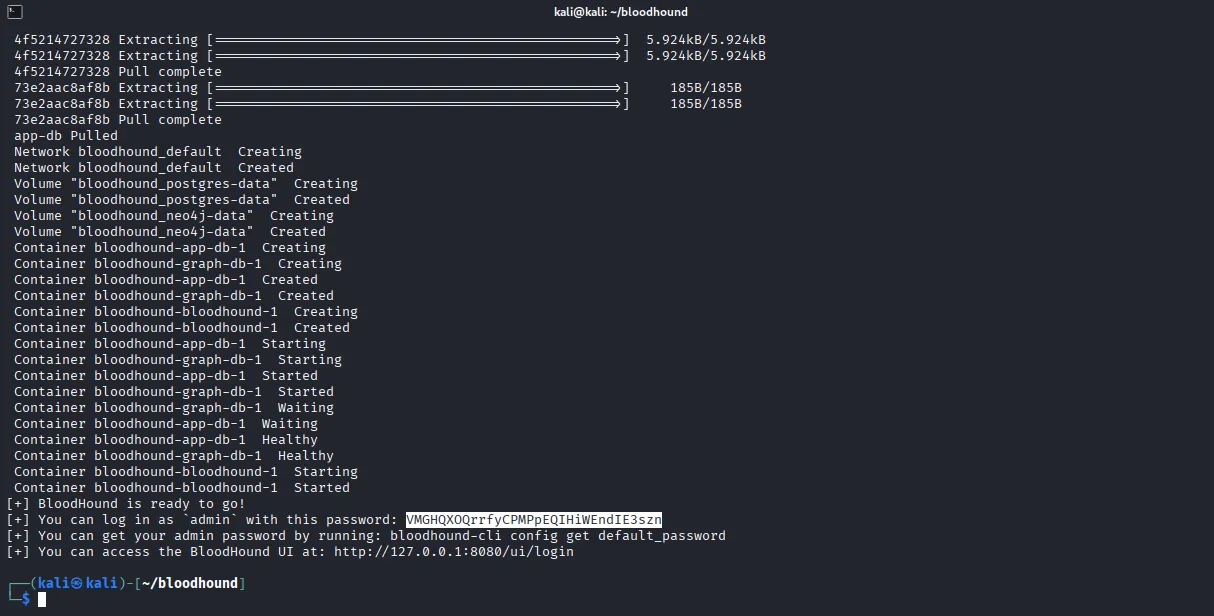Click the 73e2aac8af8b Pull complete line
This screenshot has width=1214, height=616.
118,120
